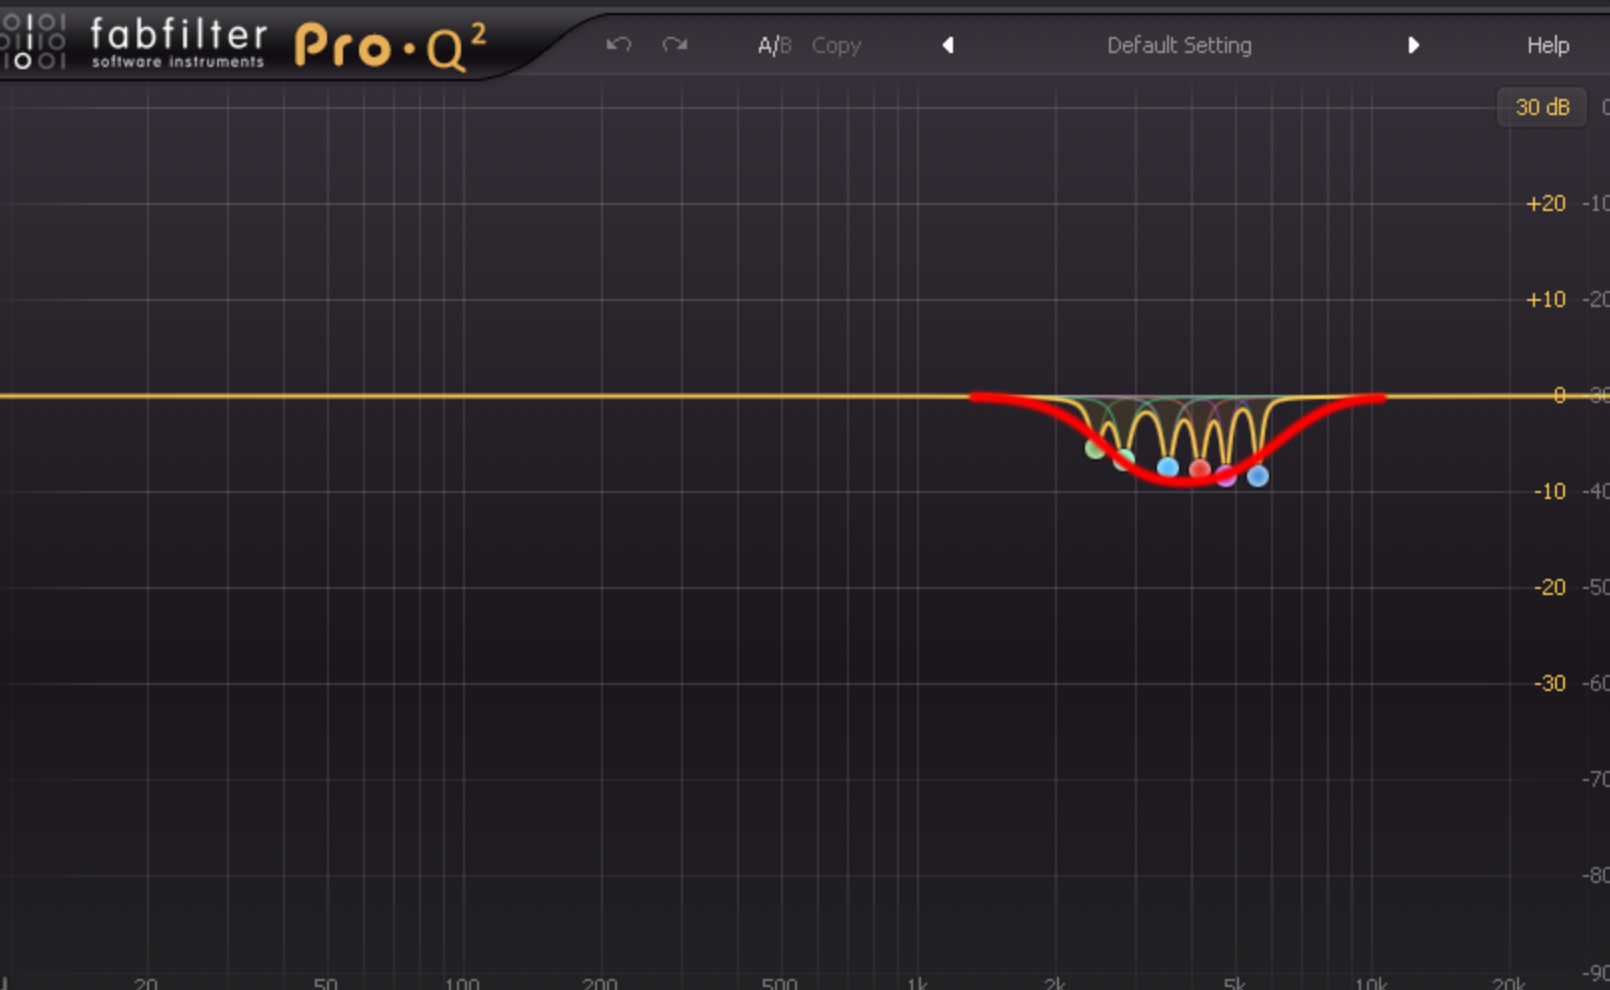Select the magenta EQ band node

tap(1227, 477)
